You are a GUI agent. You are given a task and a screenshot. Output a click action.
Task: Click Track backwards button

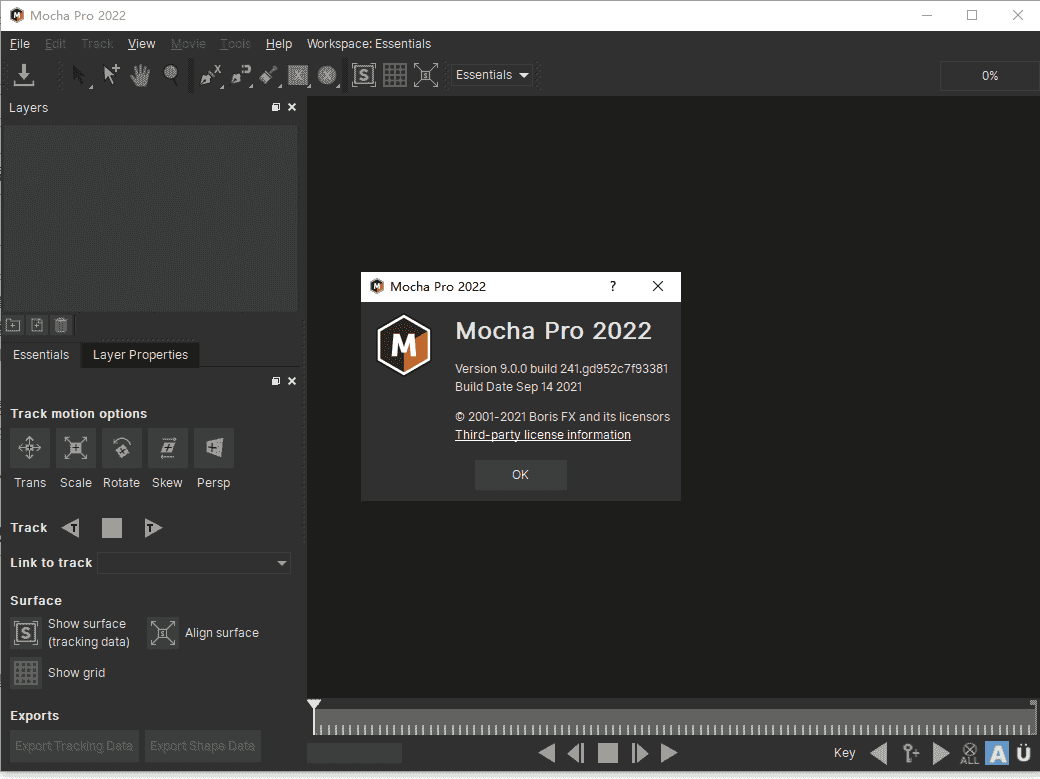coord(71,528)
